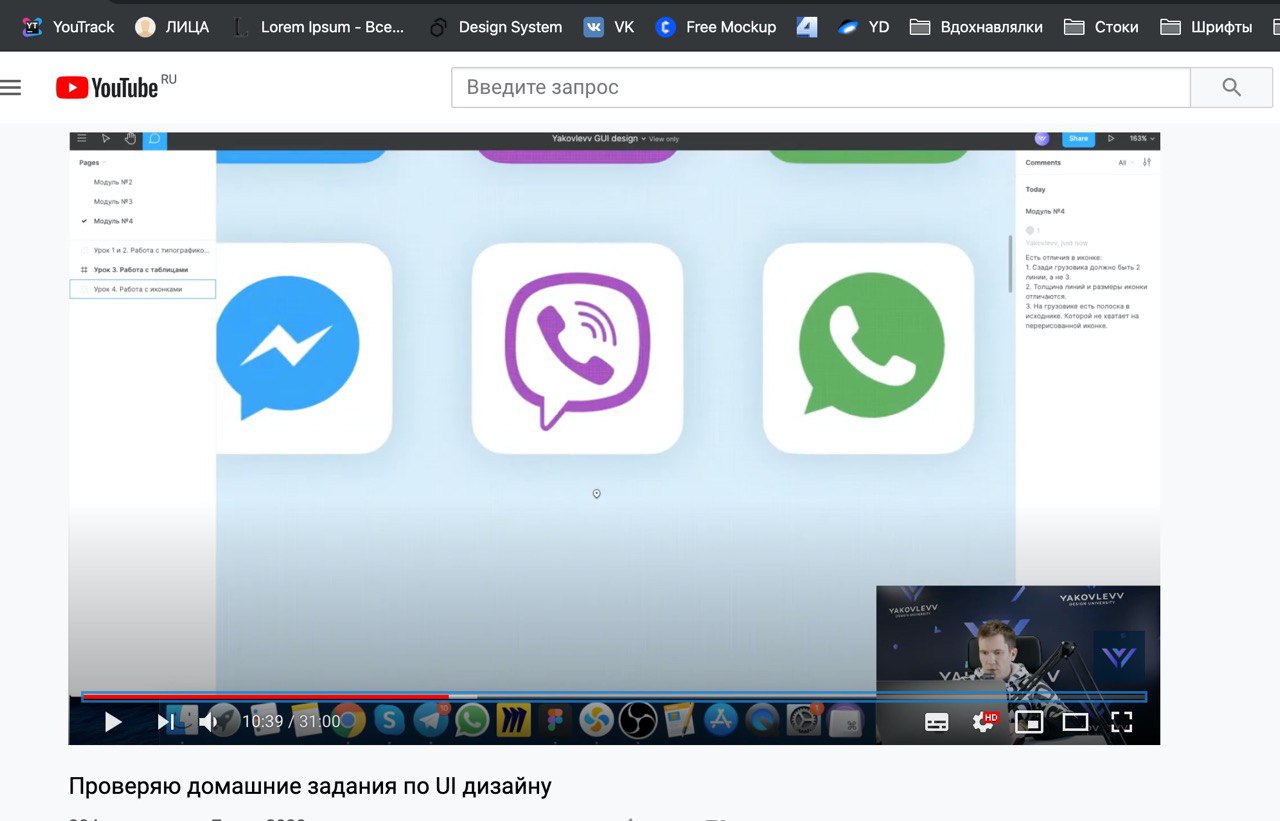Toggle theater mode
The image size is (1280, 821).
[1075, 722]
